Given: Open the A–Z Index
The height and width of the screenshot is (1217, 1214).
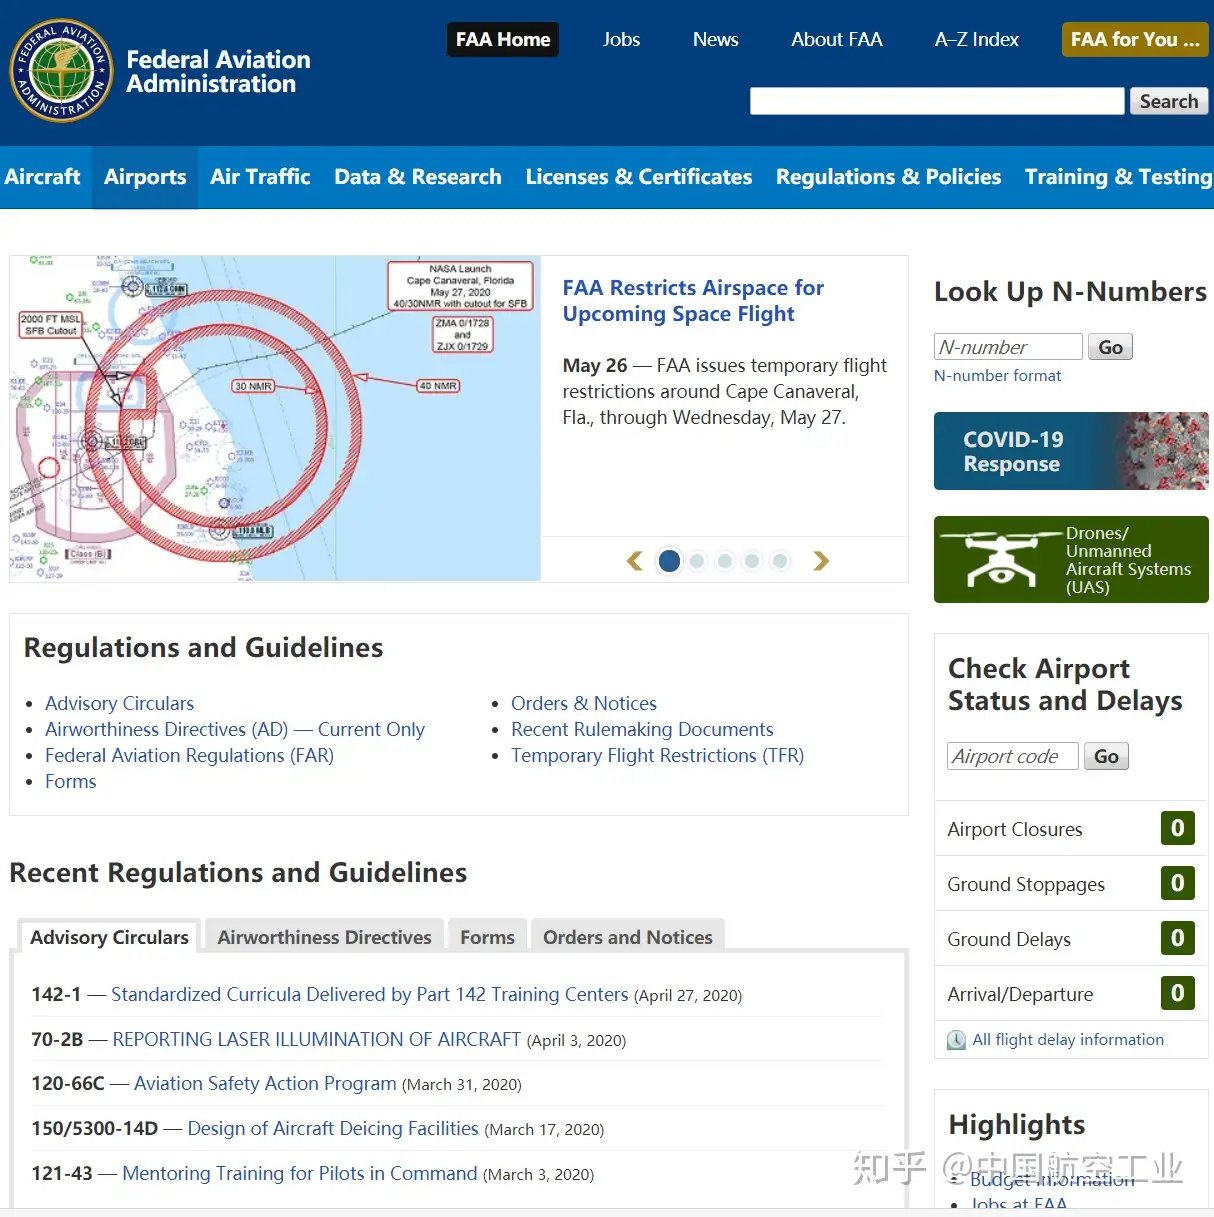Looking at the screenshot, I should (977, 40).
